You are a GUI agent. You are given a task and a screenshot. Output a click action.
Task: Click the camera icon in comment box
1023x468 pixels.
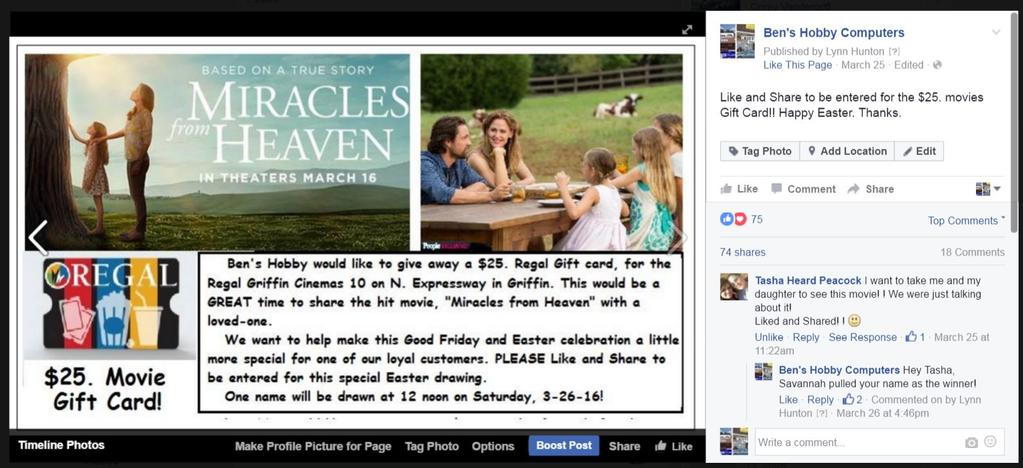point(971,443)
